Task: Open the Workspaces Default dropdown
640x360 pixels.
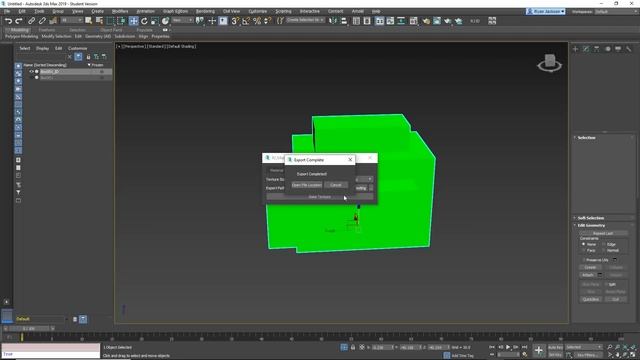Action: pyautogui.click(x=616, y=11)
